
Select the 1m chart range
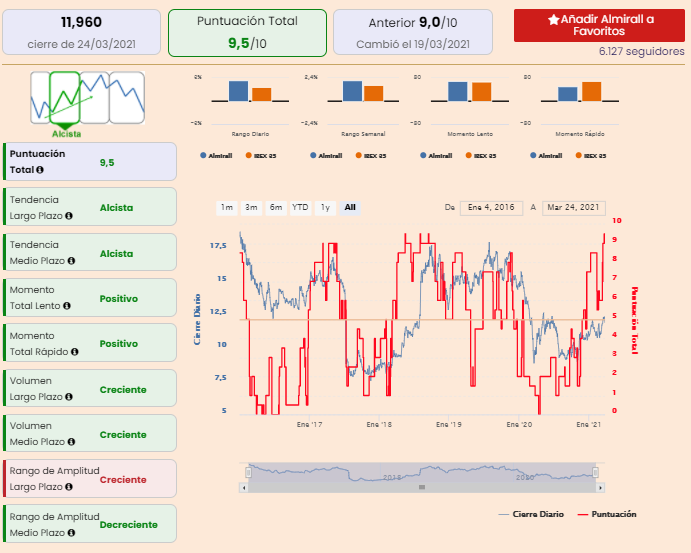[x=227, y=208]
